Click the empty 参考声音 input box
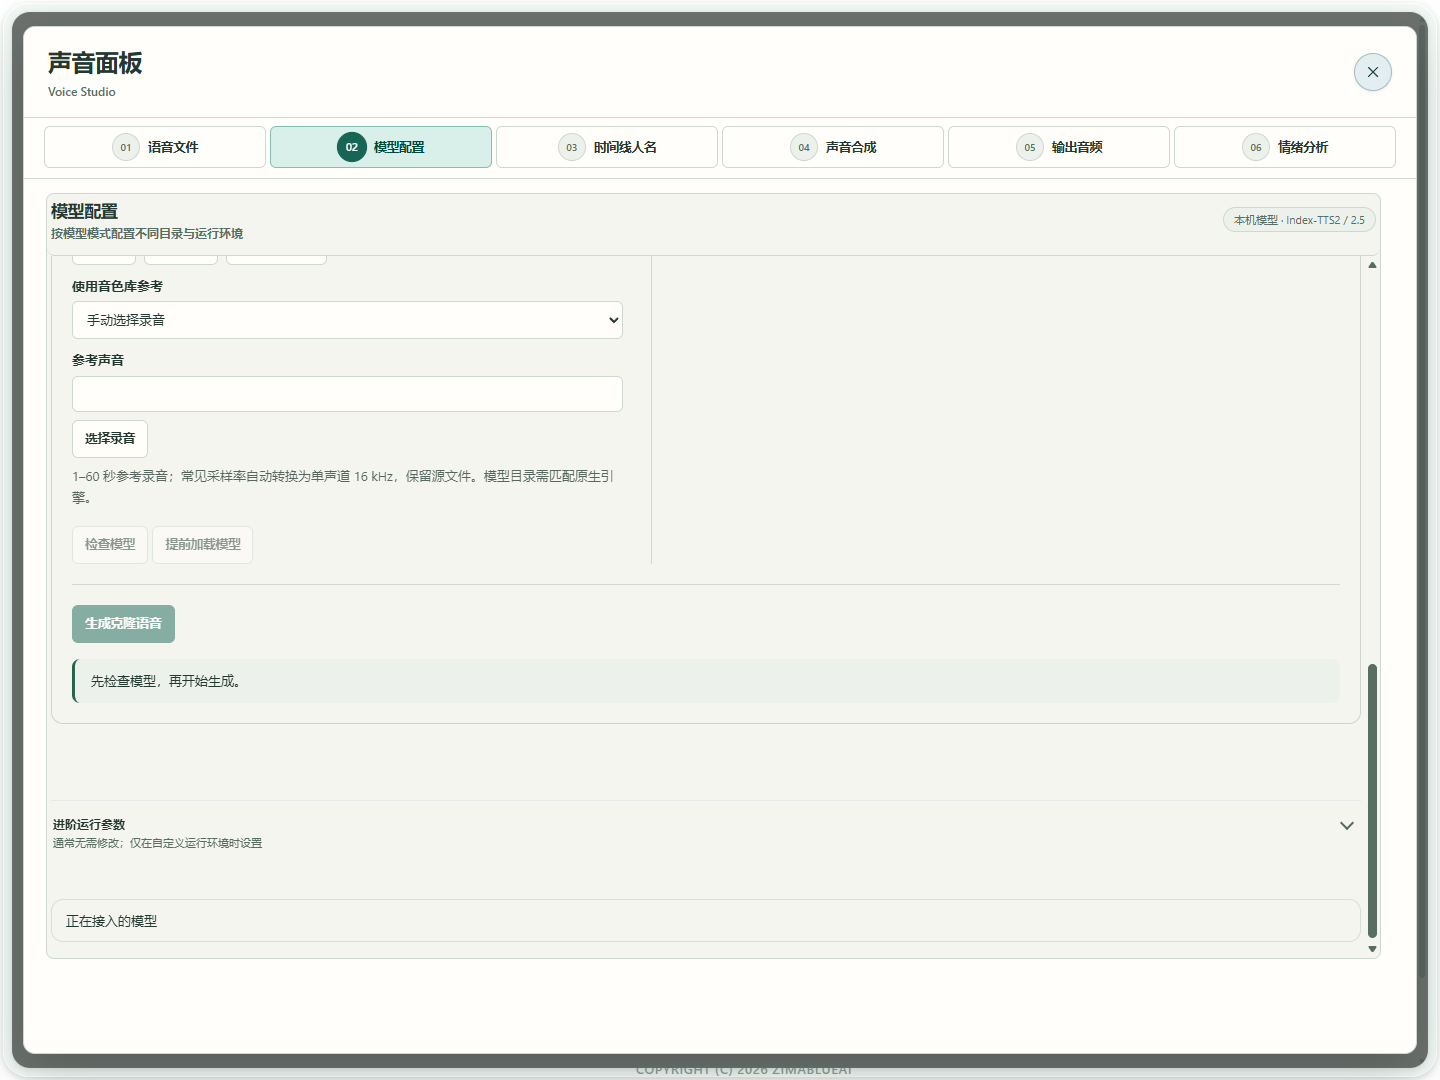Image resolution: width=1440 pixels, height=1080 pixels. click(x=347, y=394)
